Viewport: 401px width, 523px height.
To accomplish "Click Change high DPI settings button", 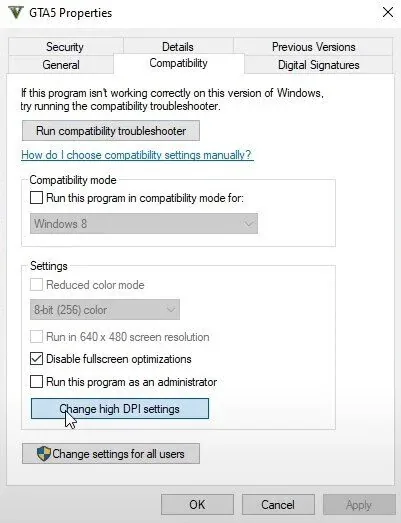I will (x=120, y=409).
